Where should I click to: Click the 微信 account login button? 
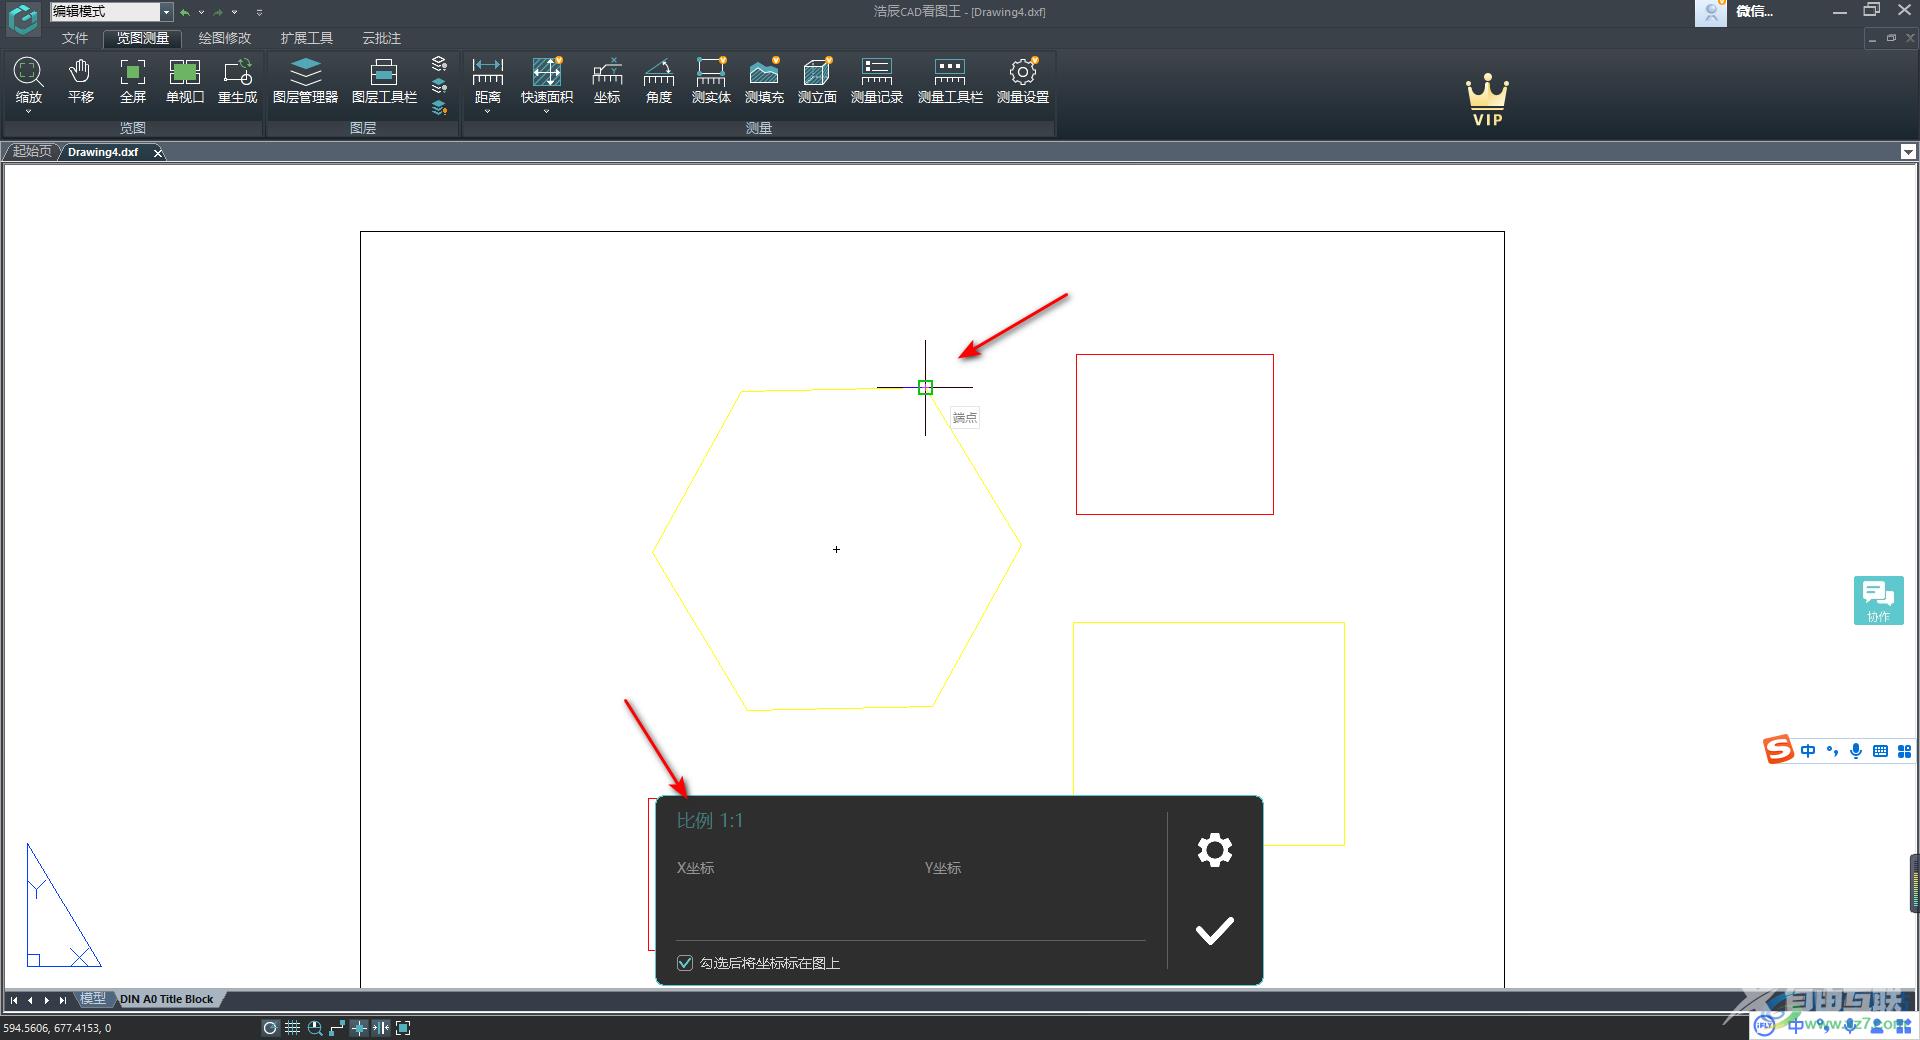click(1737, 12)
